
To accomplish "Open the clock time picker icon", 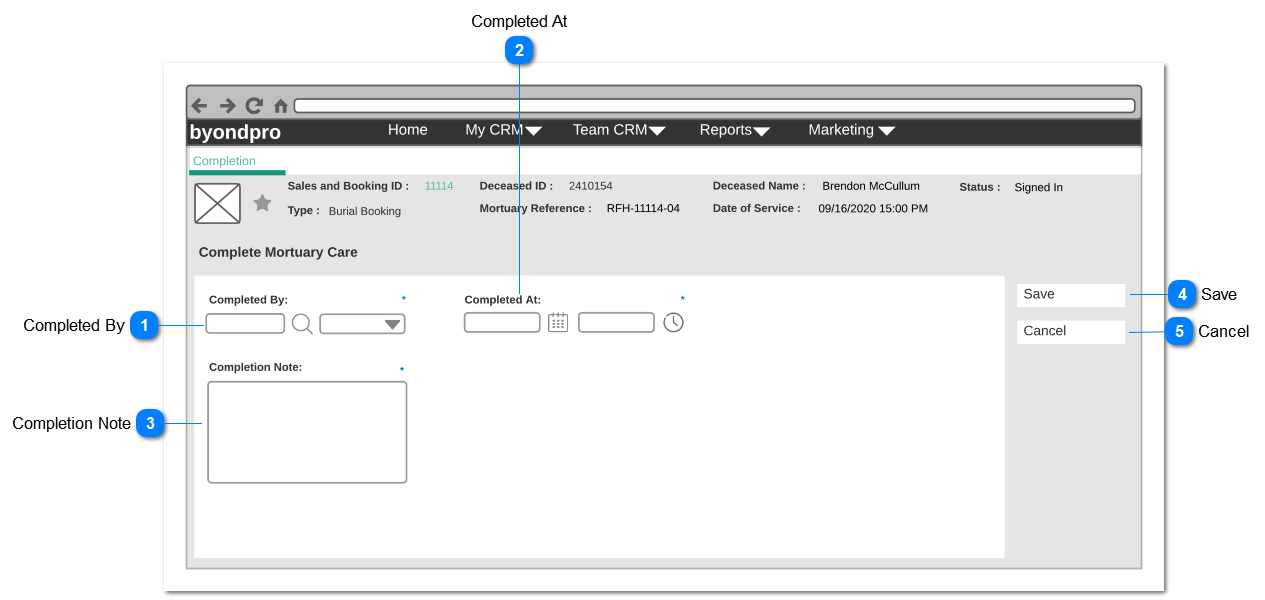I will [x=674, y=322].
